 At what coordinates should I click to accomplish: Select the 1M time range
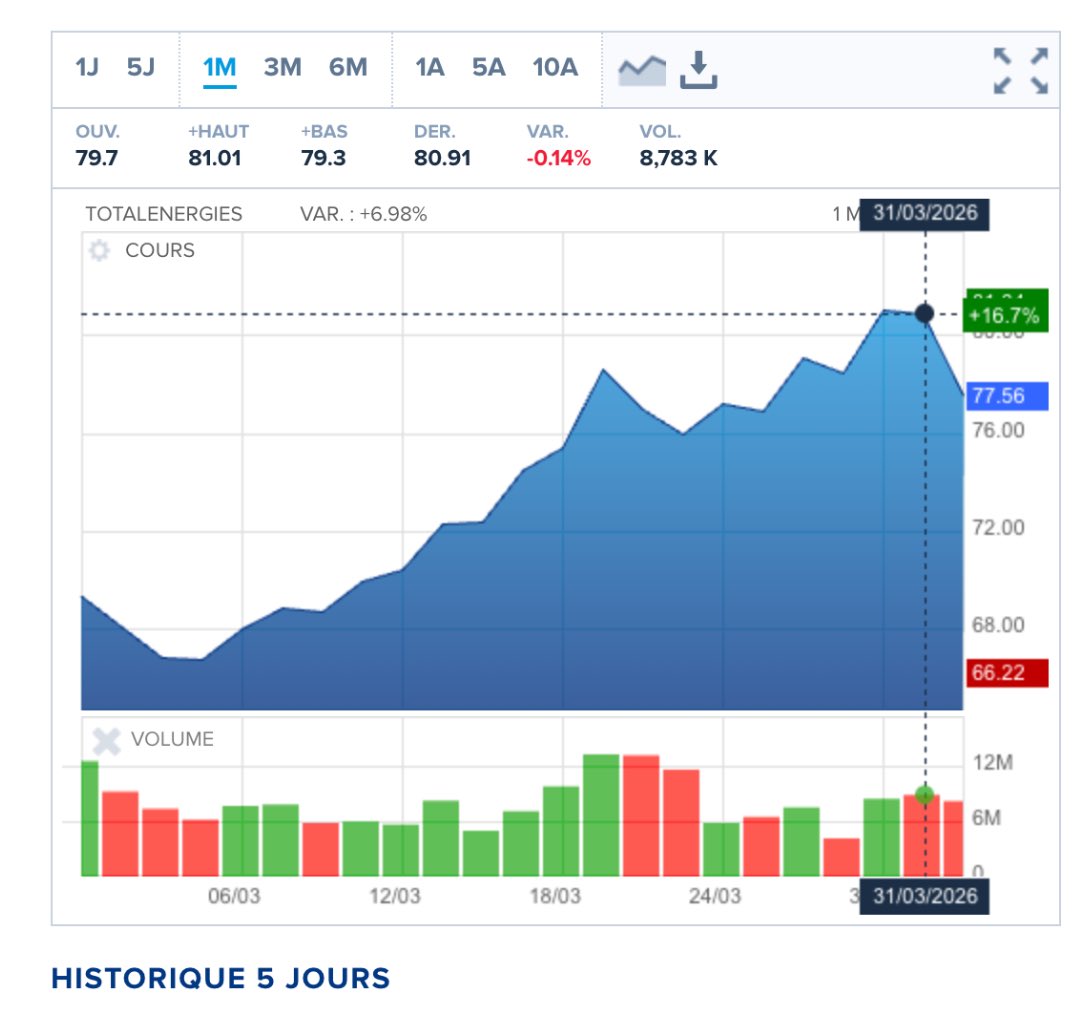(220, 68)
